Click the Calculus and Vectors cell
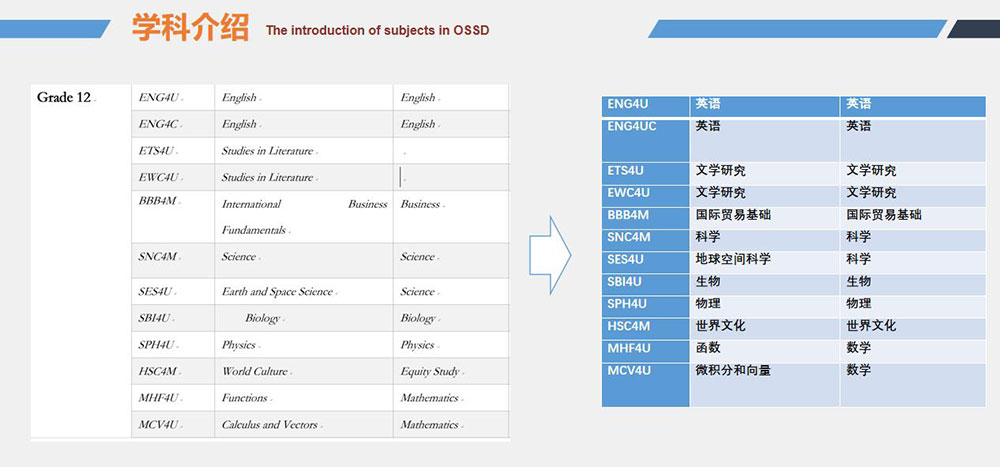 tap(269, 425)
